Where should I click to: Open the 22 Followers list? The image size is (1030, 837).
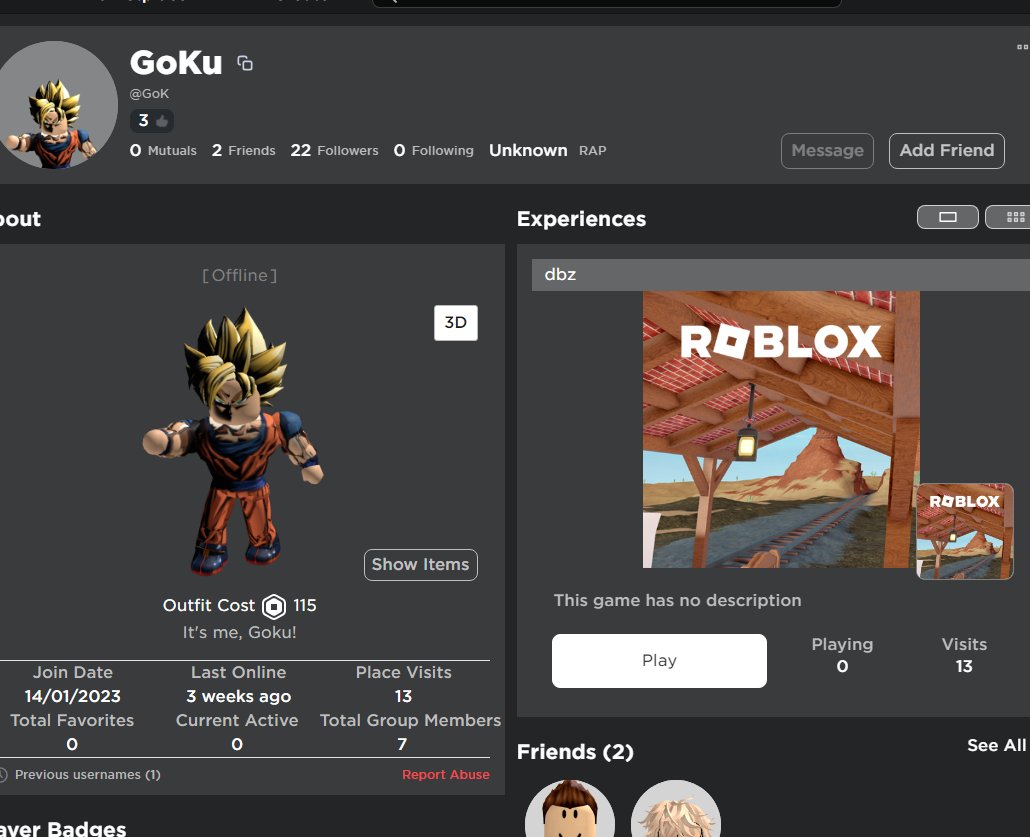[x=334, y=150]
